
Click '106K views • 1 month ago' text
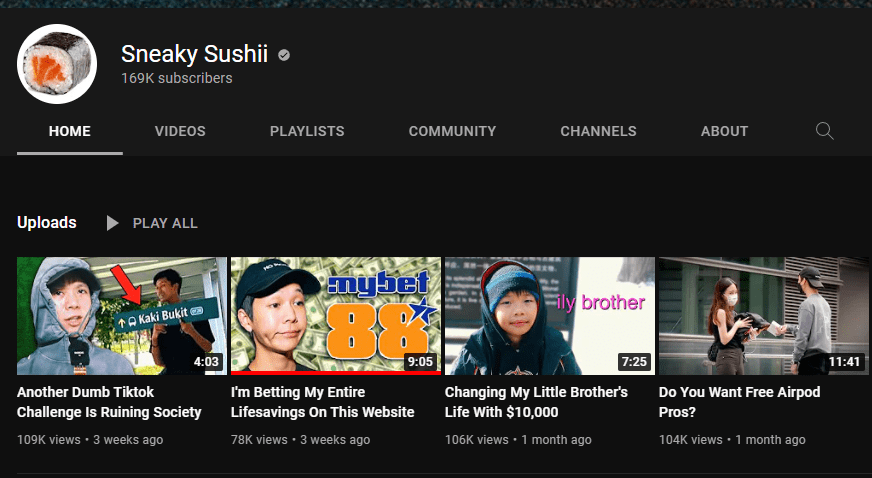click(x=518, y=440)
